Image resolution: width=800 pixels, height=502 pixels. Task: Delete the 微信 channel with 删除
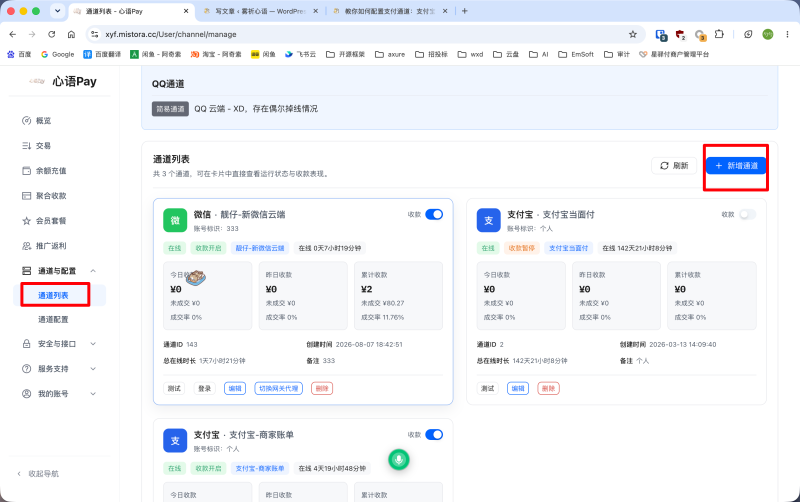(x=322, y=388)
